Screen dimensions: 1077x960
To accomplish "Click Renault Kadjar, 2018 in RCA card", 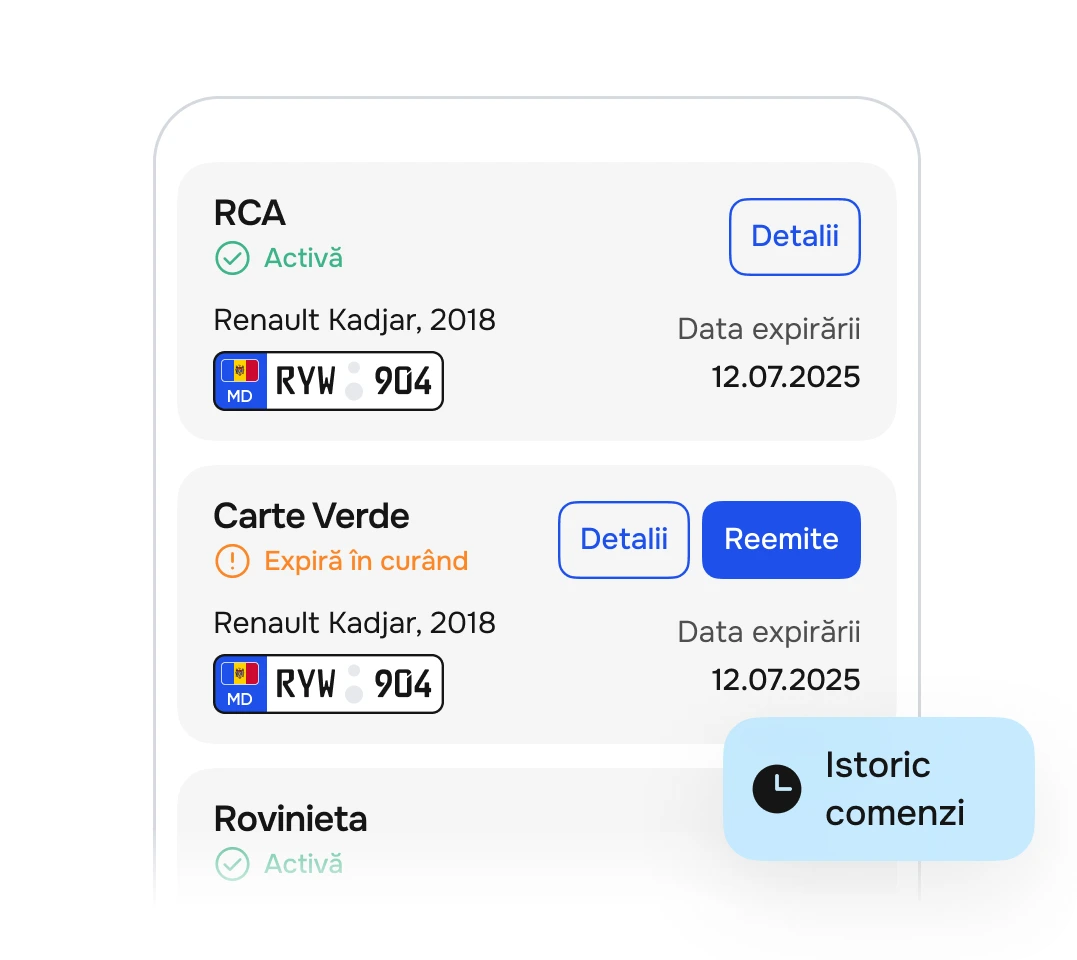I will tap(354, 320).
